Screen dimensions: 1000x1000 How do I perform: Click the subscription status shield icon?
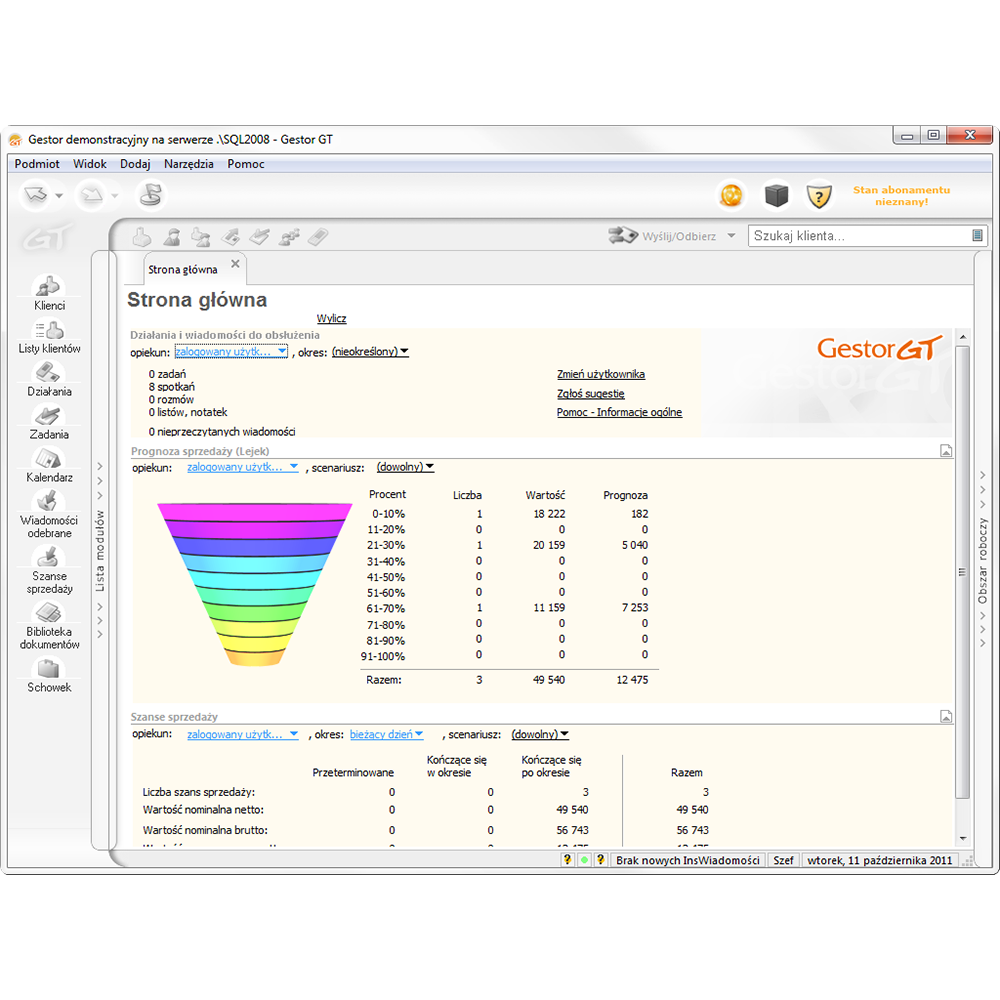[x=819, y=196]
